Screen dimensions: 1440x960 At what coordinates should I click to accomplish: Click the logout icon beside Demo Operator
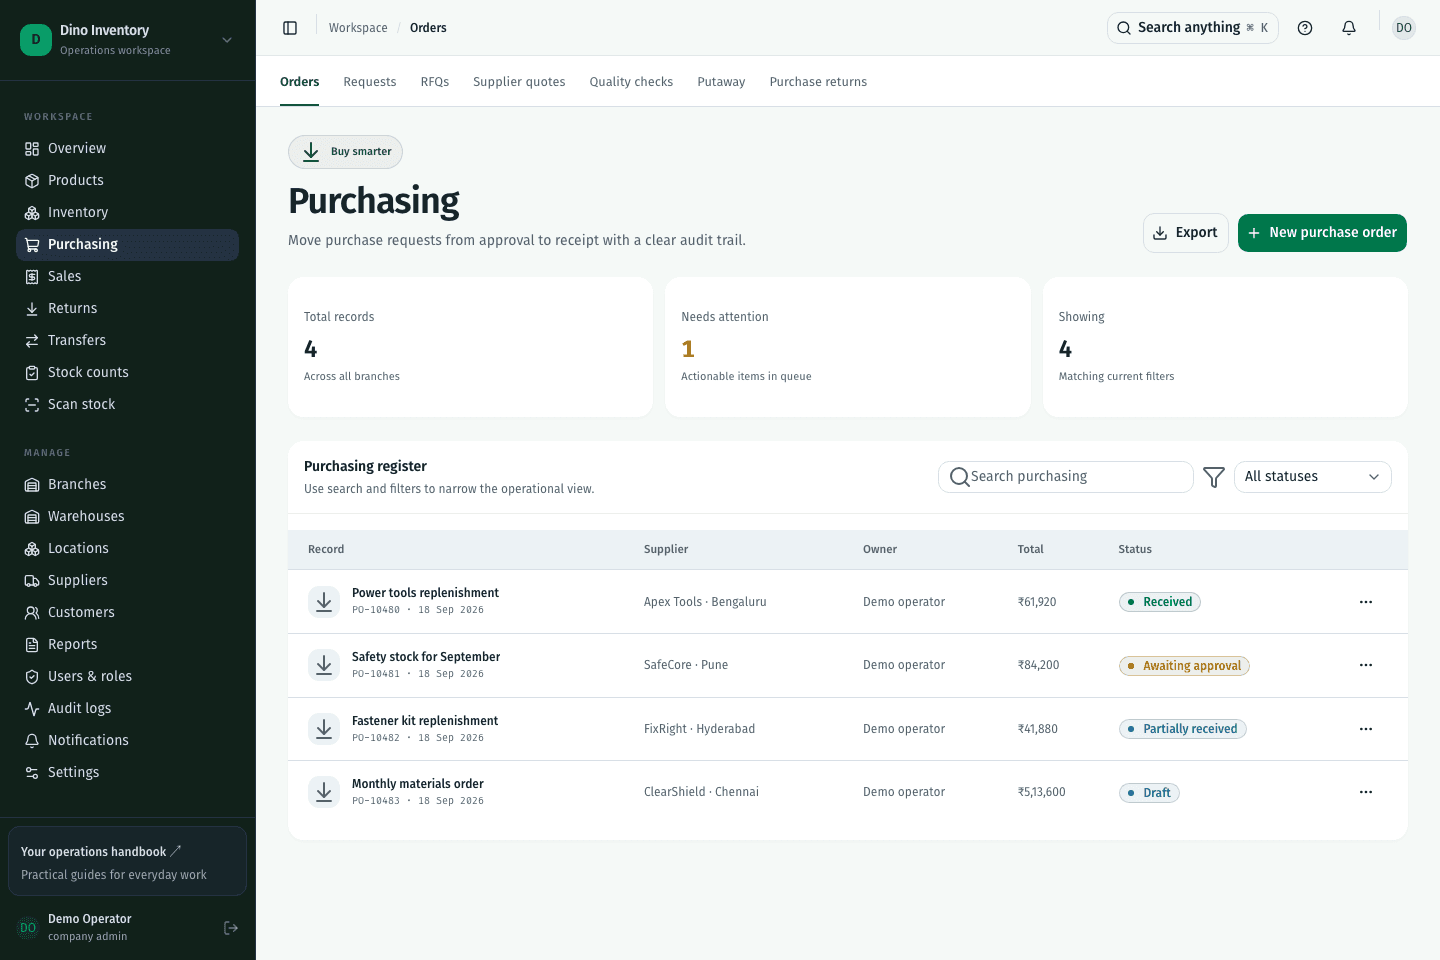coord(231,928)
